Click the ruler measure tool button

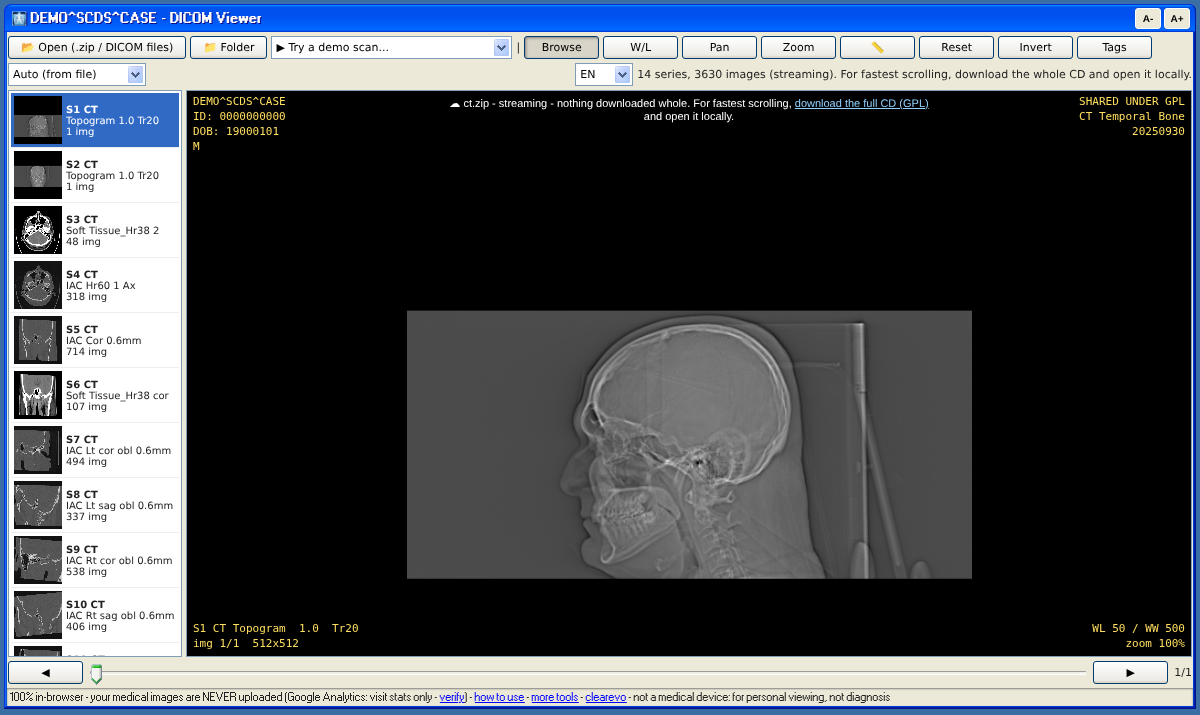pyautogui.click(x=877, y=47)
